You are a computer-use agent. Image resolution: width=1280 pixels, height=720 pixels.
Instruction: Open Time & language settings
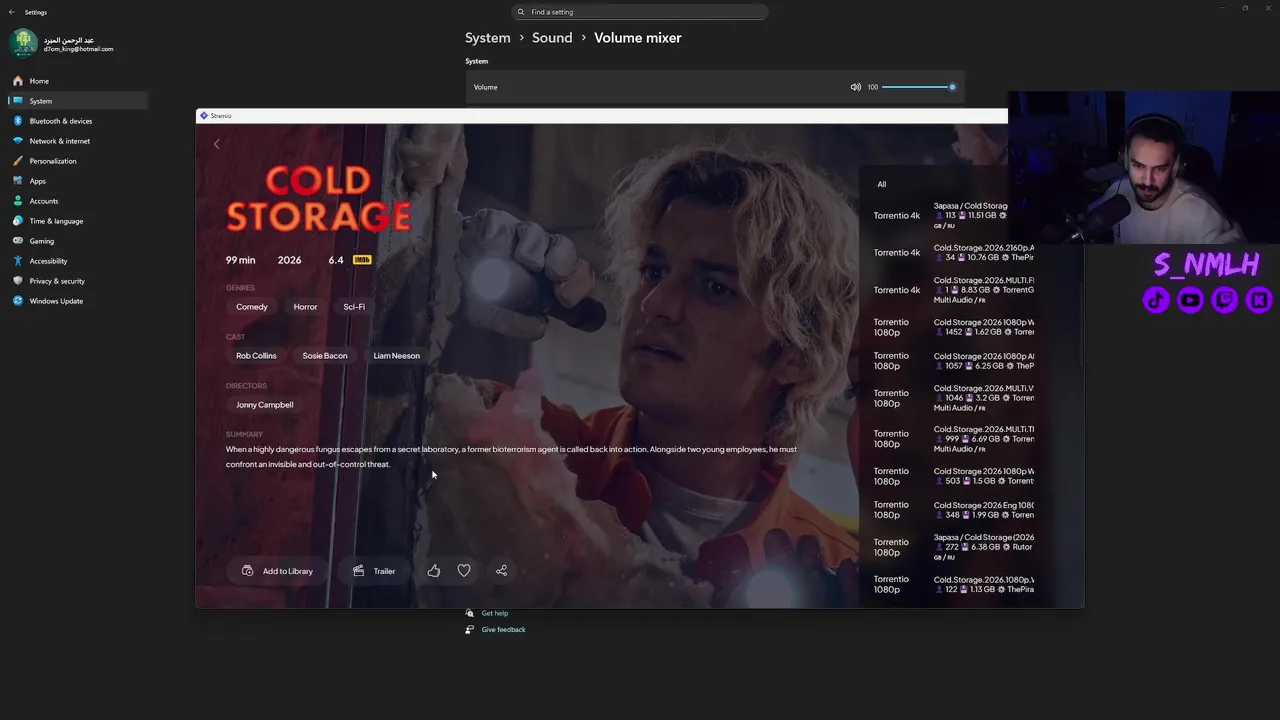click(77, 221)
